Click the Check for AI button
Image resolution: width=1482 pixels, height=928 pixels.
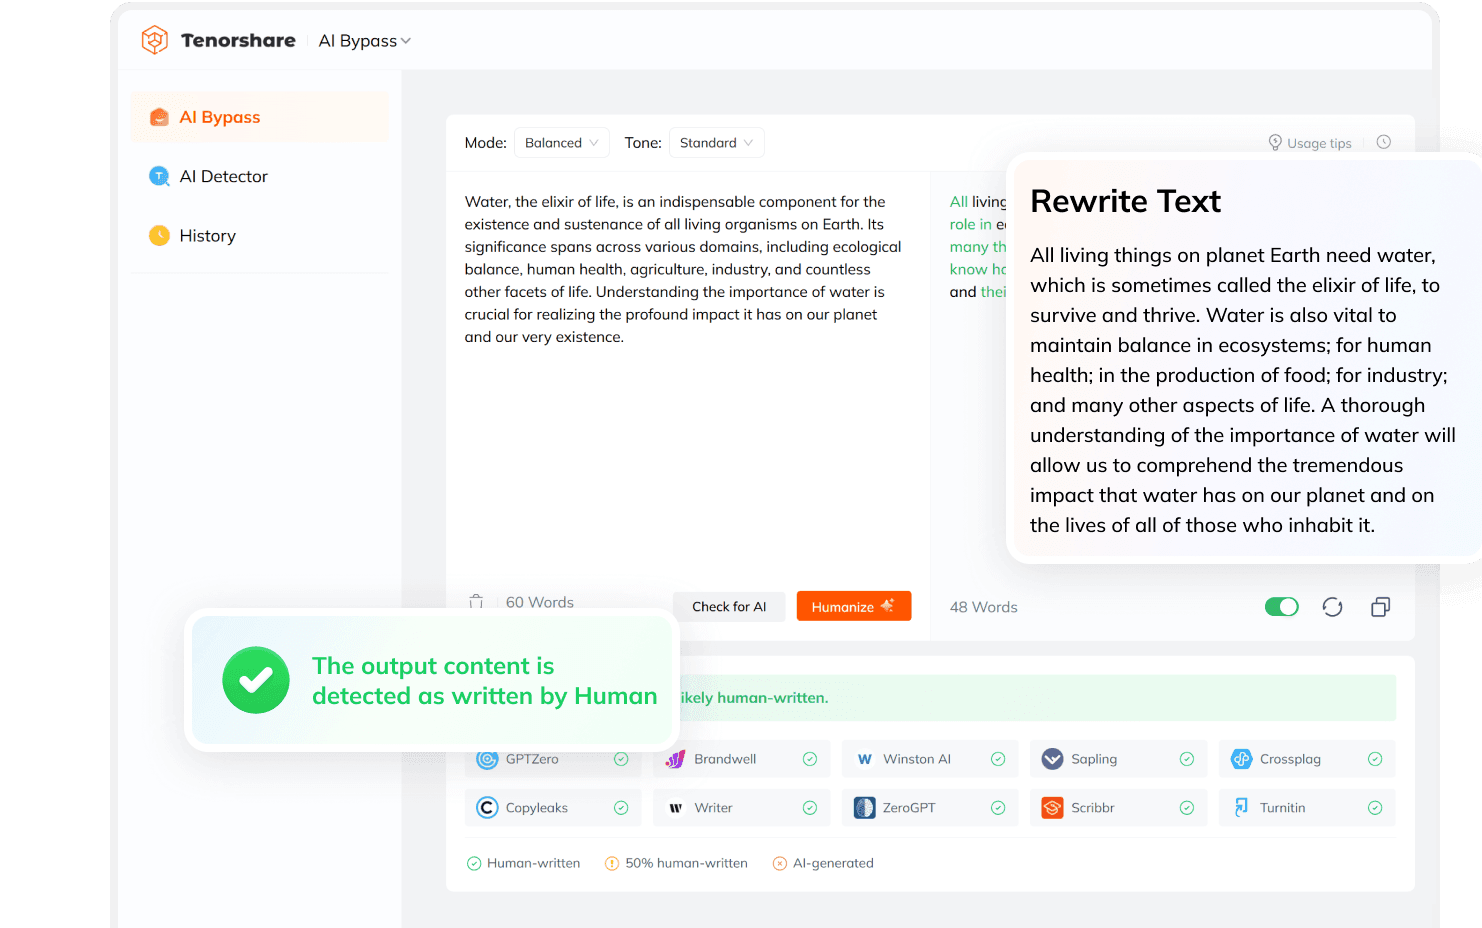[x=729, y=606]
